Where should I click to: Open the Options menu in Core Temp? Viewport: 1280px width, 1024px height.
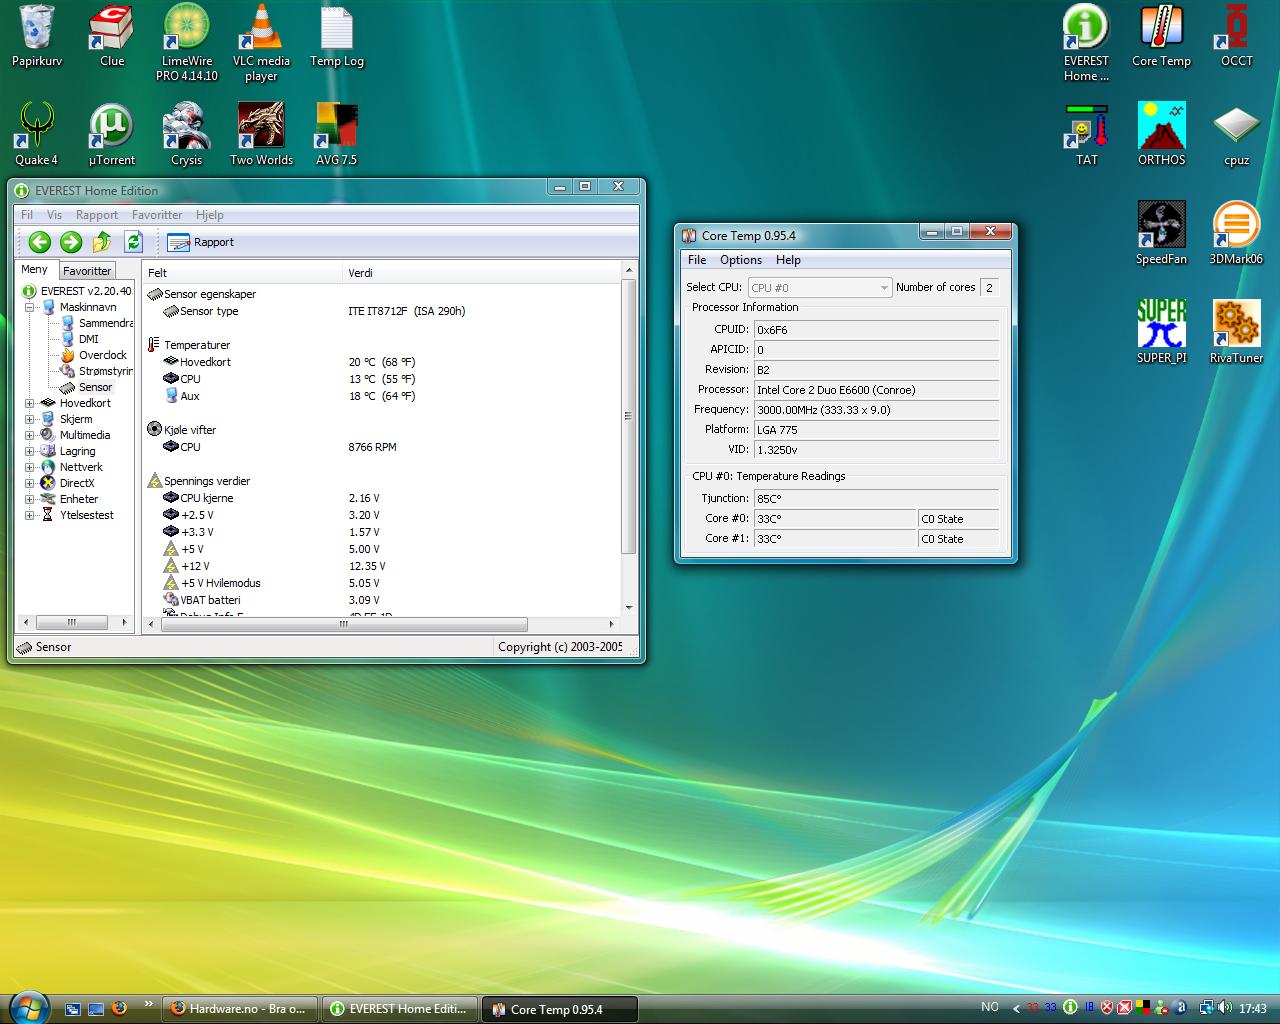pos(741,260)
